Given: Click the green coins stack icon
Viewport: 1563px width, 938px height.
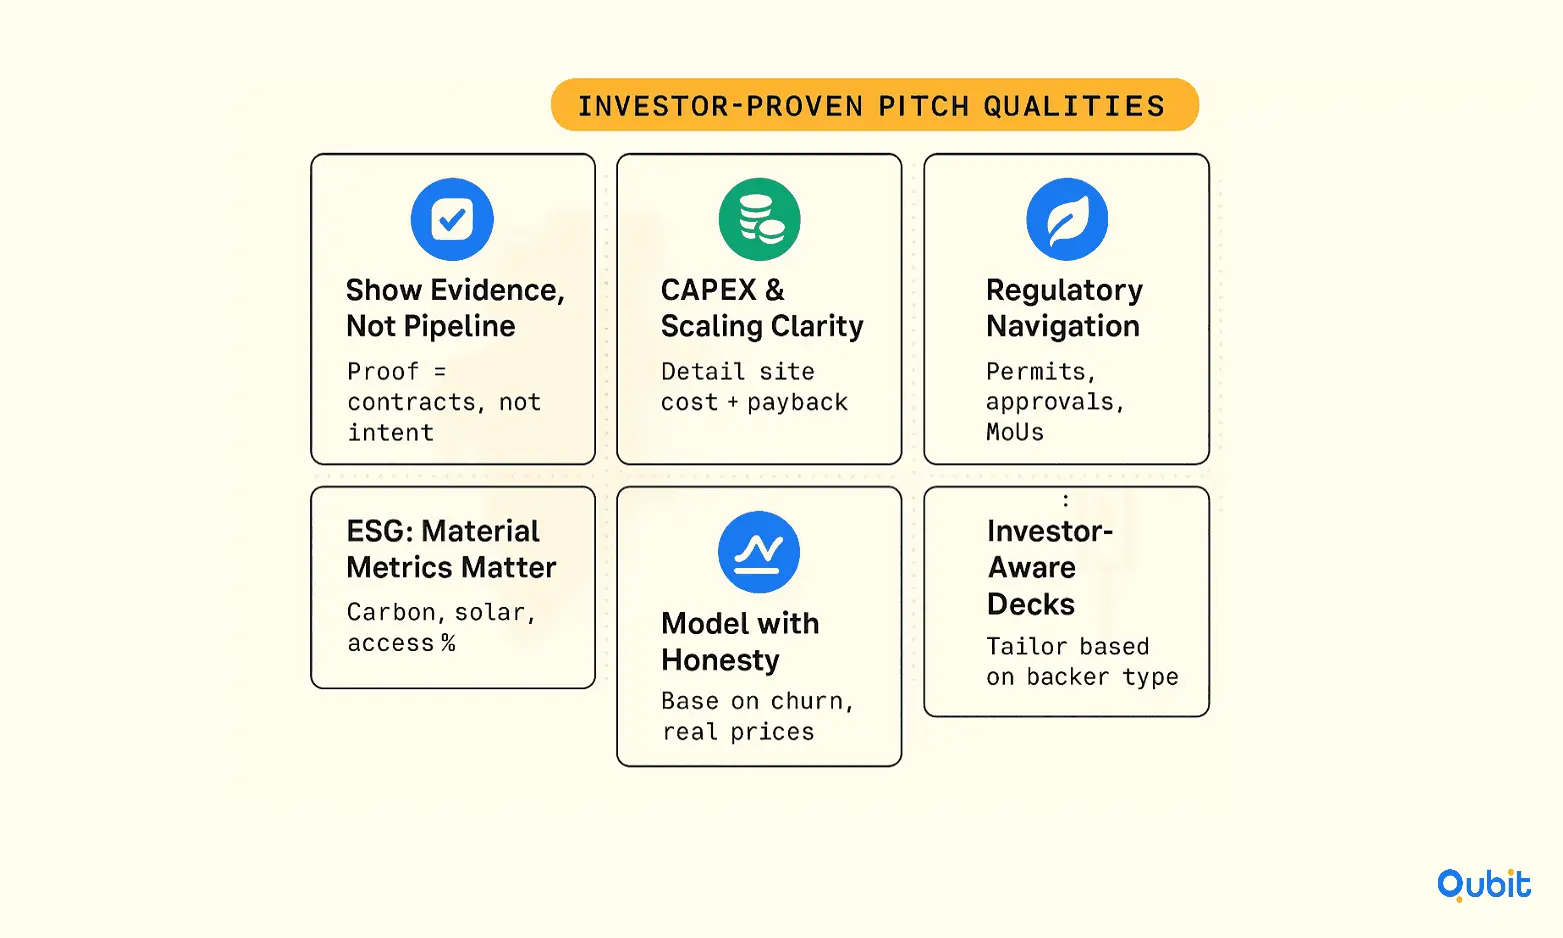Looking at the screenshot, I should click(x=760, y=219).
